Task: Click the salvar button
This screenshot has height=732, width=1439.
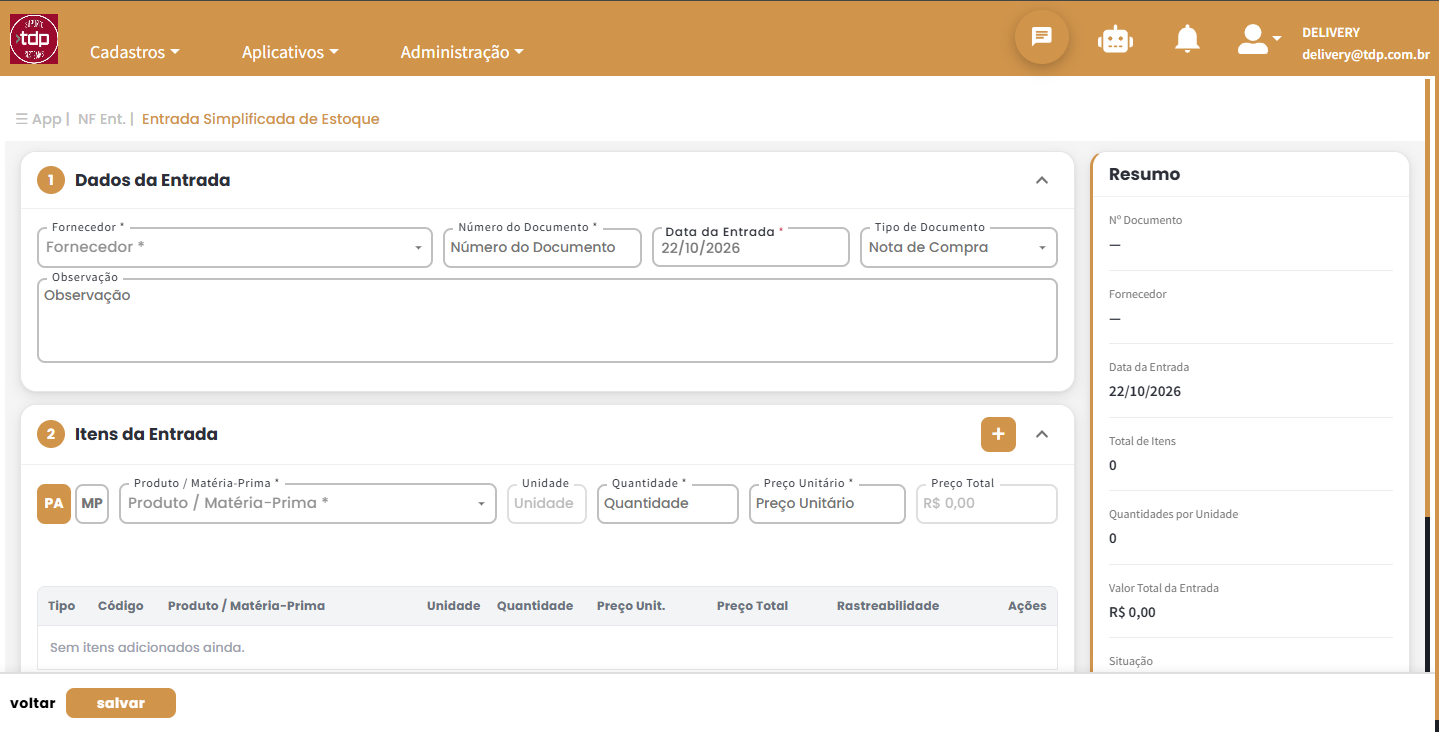Action: [x=121, y=703]
